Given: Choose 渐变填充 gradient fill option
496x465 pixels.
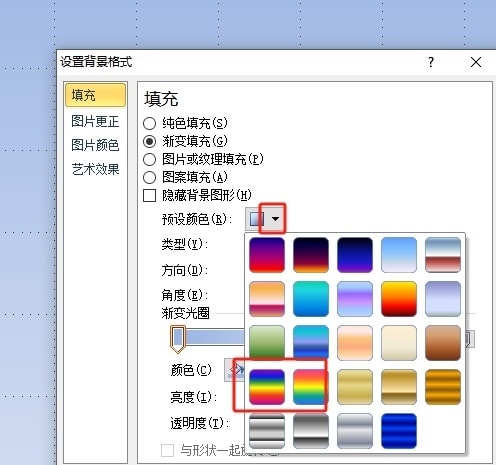Looking at the screenshot, I should (149, 141).
